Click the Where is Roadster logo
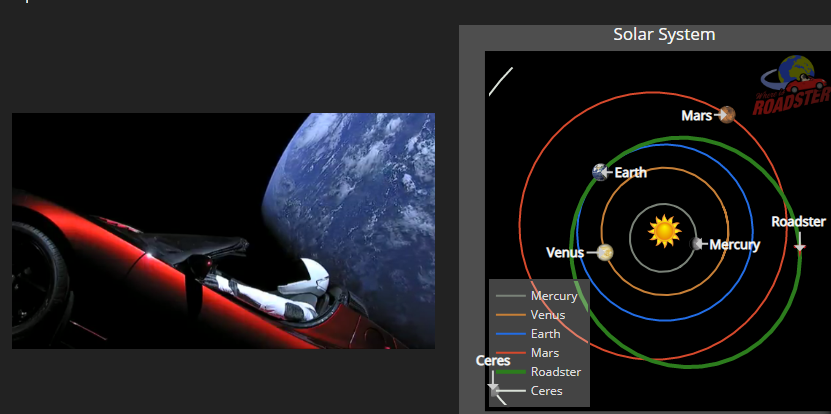831x414 pixels. pos(792,85)
